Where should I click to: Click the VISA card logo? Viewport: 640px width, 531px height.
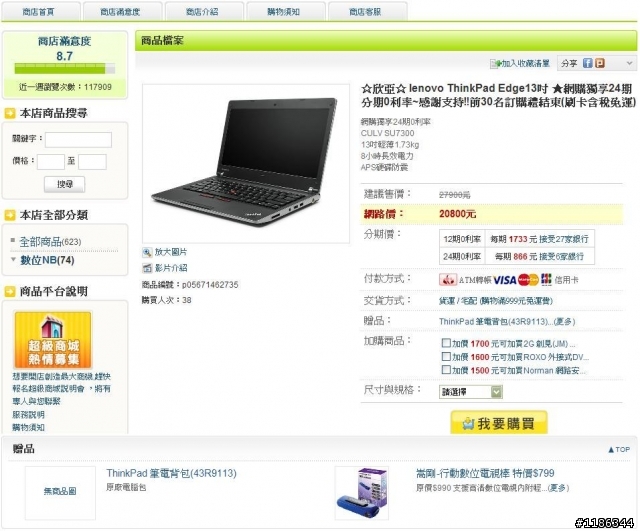click(x=504, y=280)
